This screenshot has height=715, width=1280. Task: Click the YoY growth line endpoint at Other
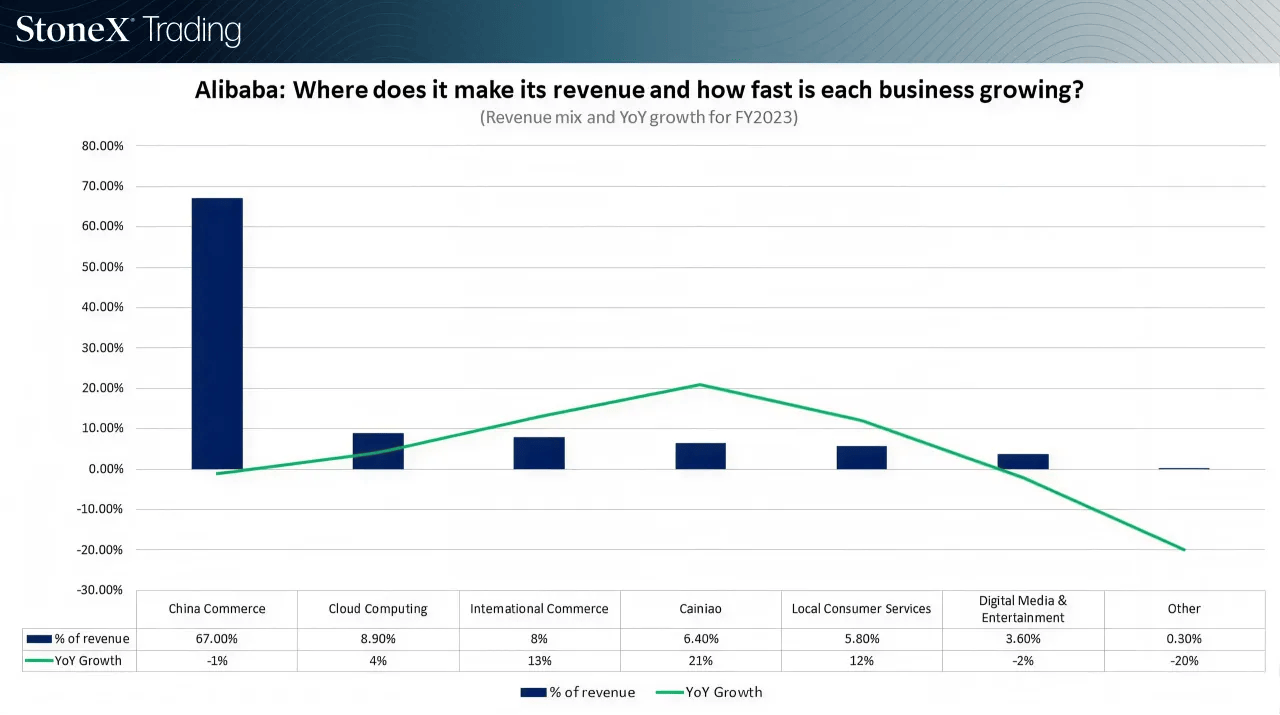coord(1184,549)
